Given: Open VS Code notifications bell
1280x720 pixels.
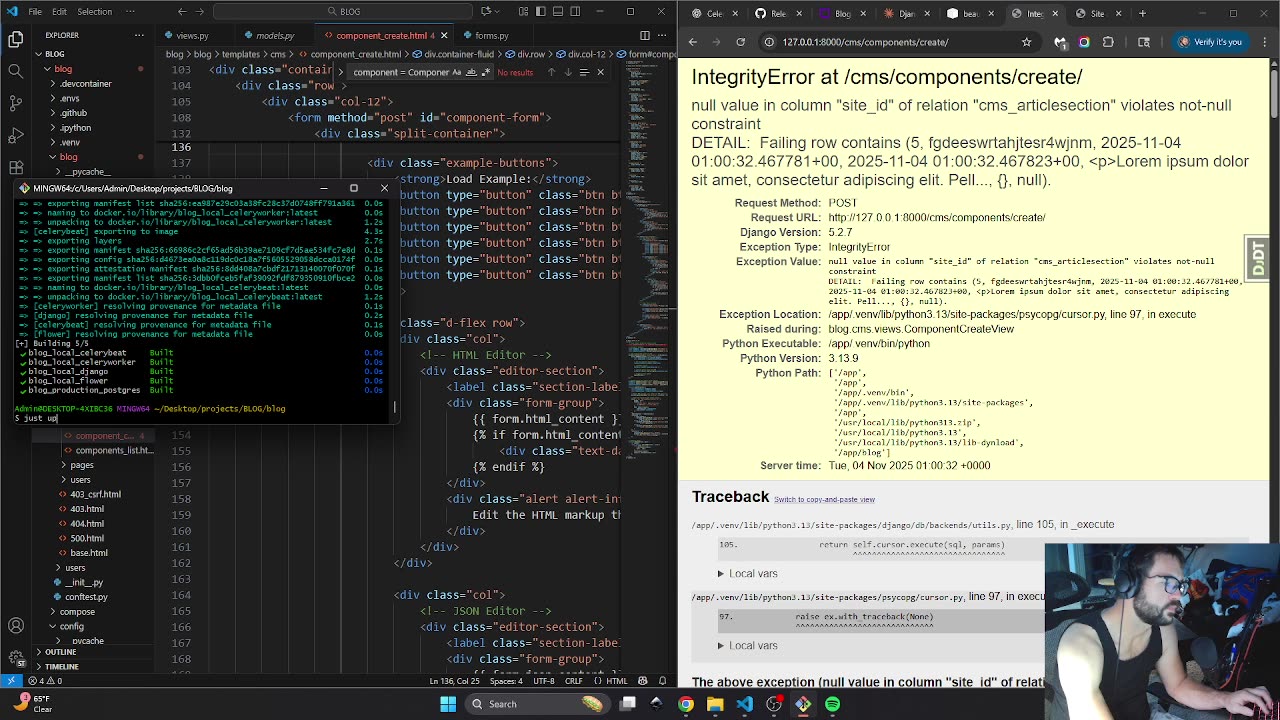Looking at the screenshot, I should pyautogui.click(x=663, y=681).
